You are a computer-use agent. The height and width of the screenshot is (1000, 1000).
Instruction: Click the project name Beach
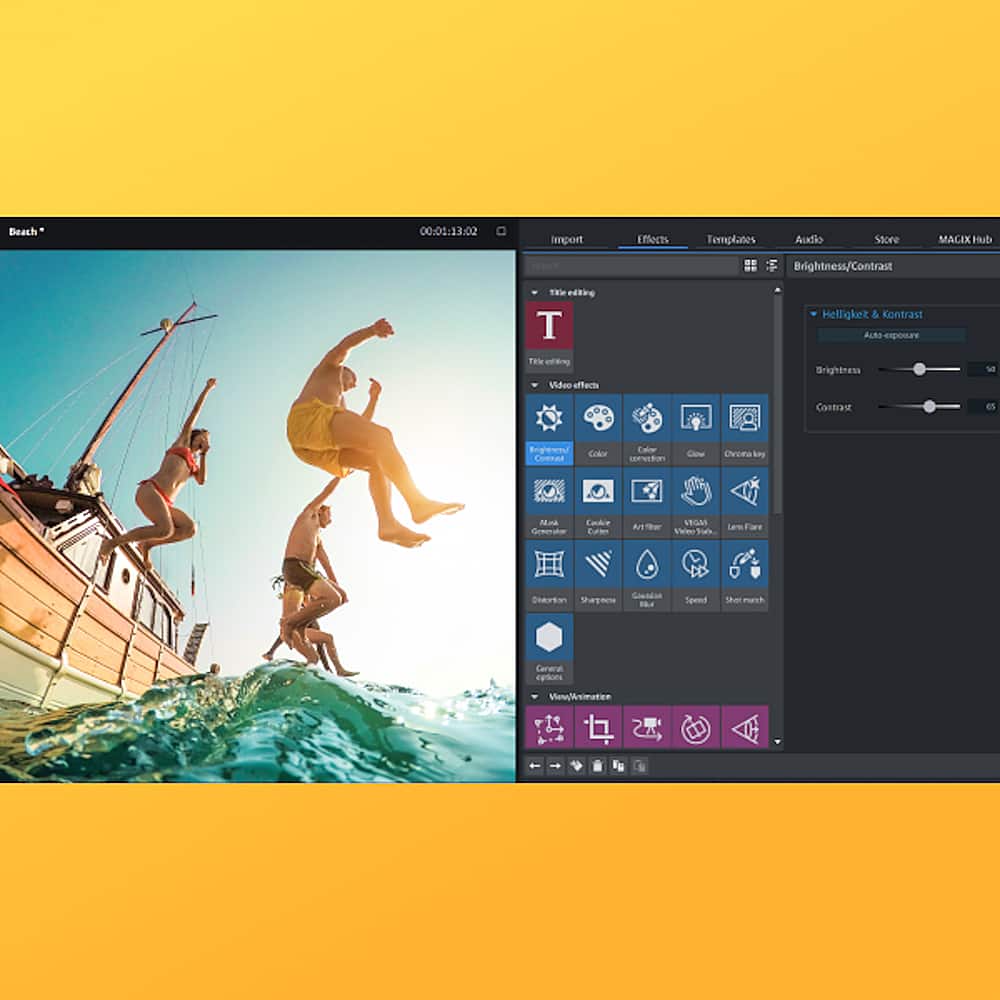pos(26,232)
